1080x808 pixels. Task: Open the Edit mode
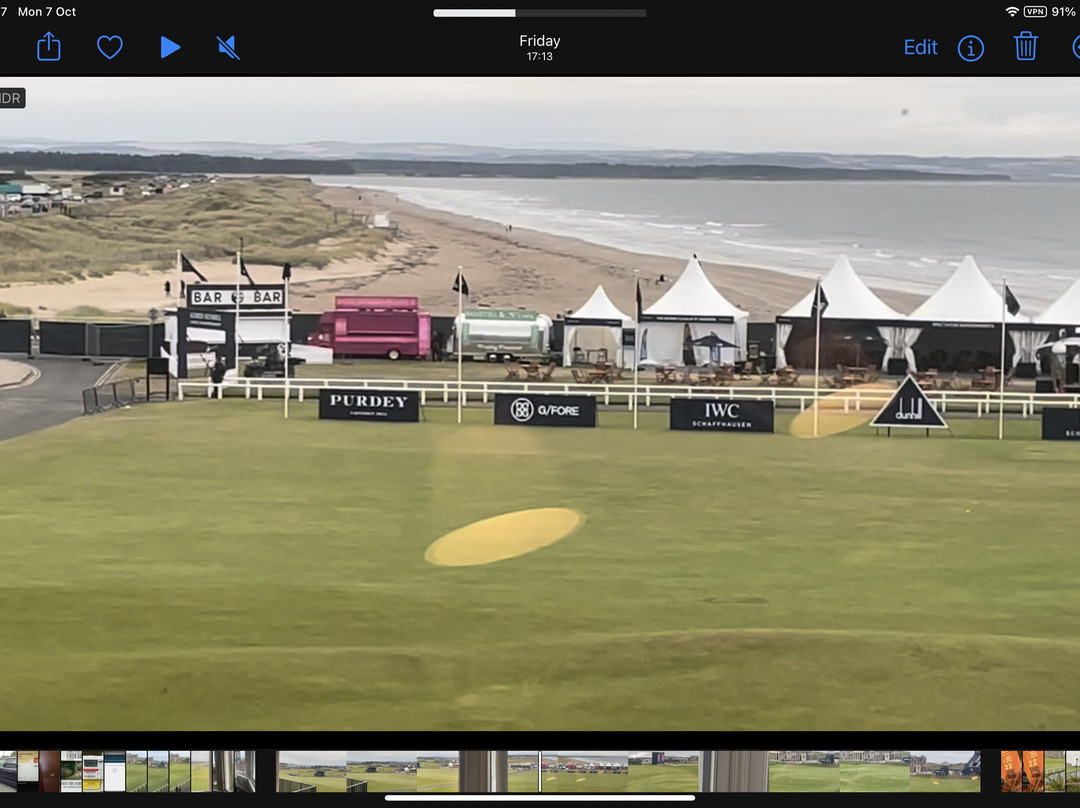pos(920,47)
